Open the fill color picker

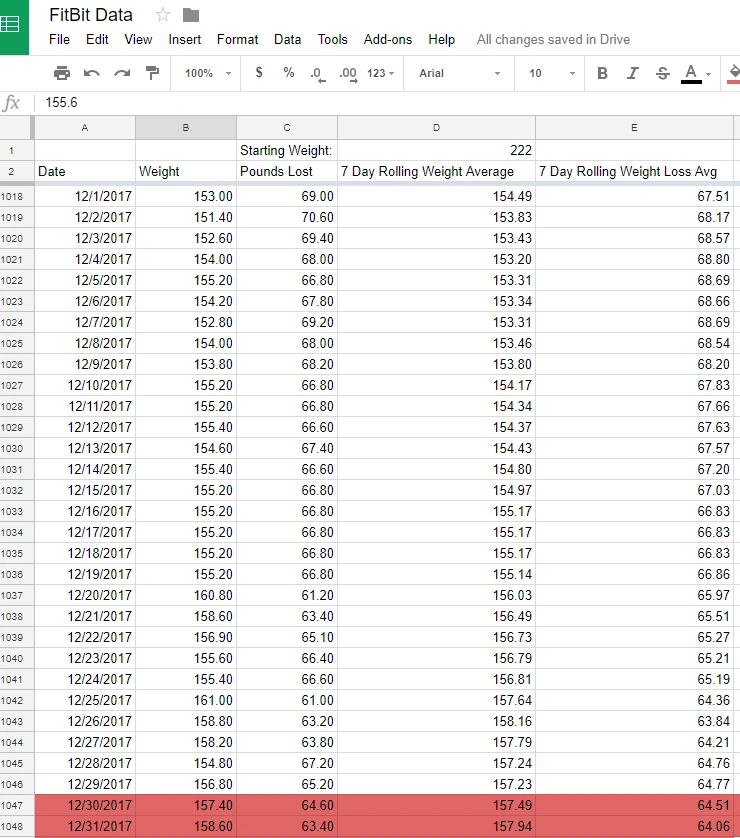tap(734, 74)
